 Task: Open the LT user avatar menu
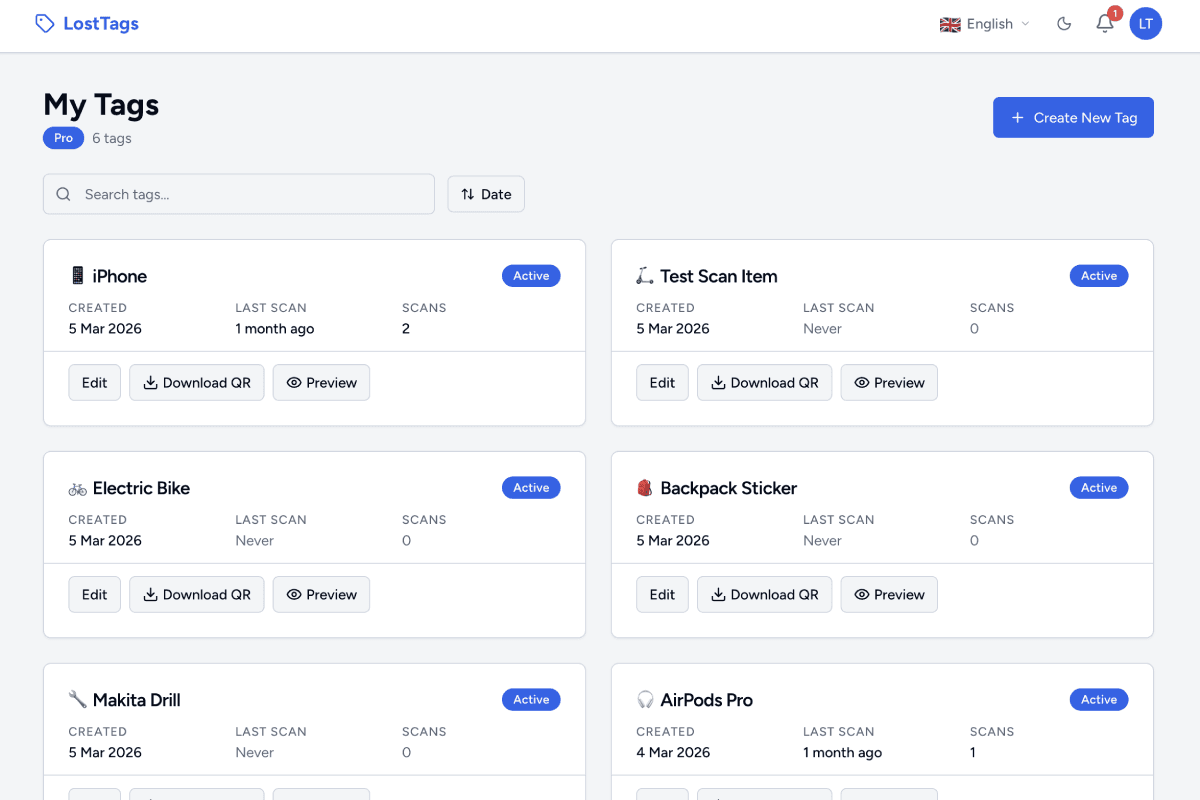point(1146,24)
